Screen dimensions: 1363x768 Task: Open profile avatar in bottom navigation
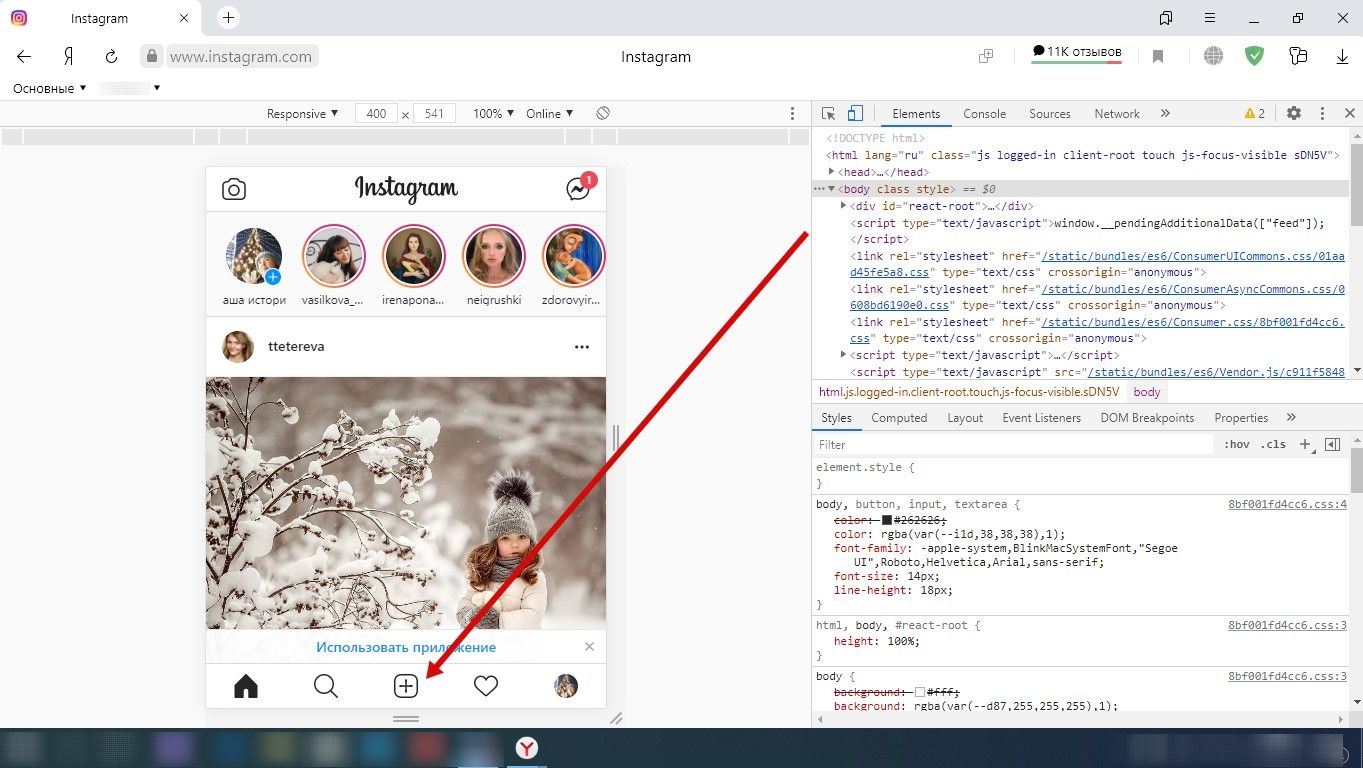566,686
